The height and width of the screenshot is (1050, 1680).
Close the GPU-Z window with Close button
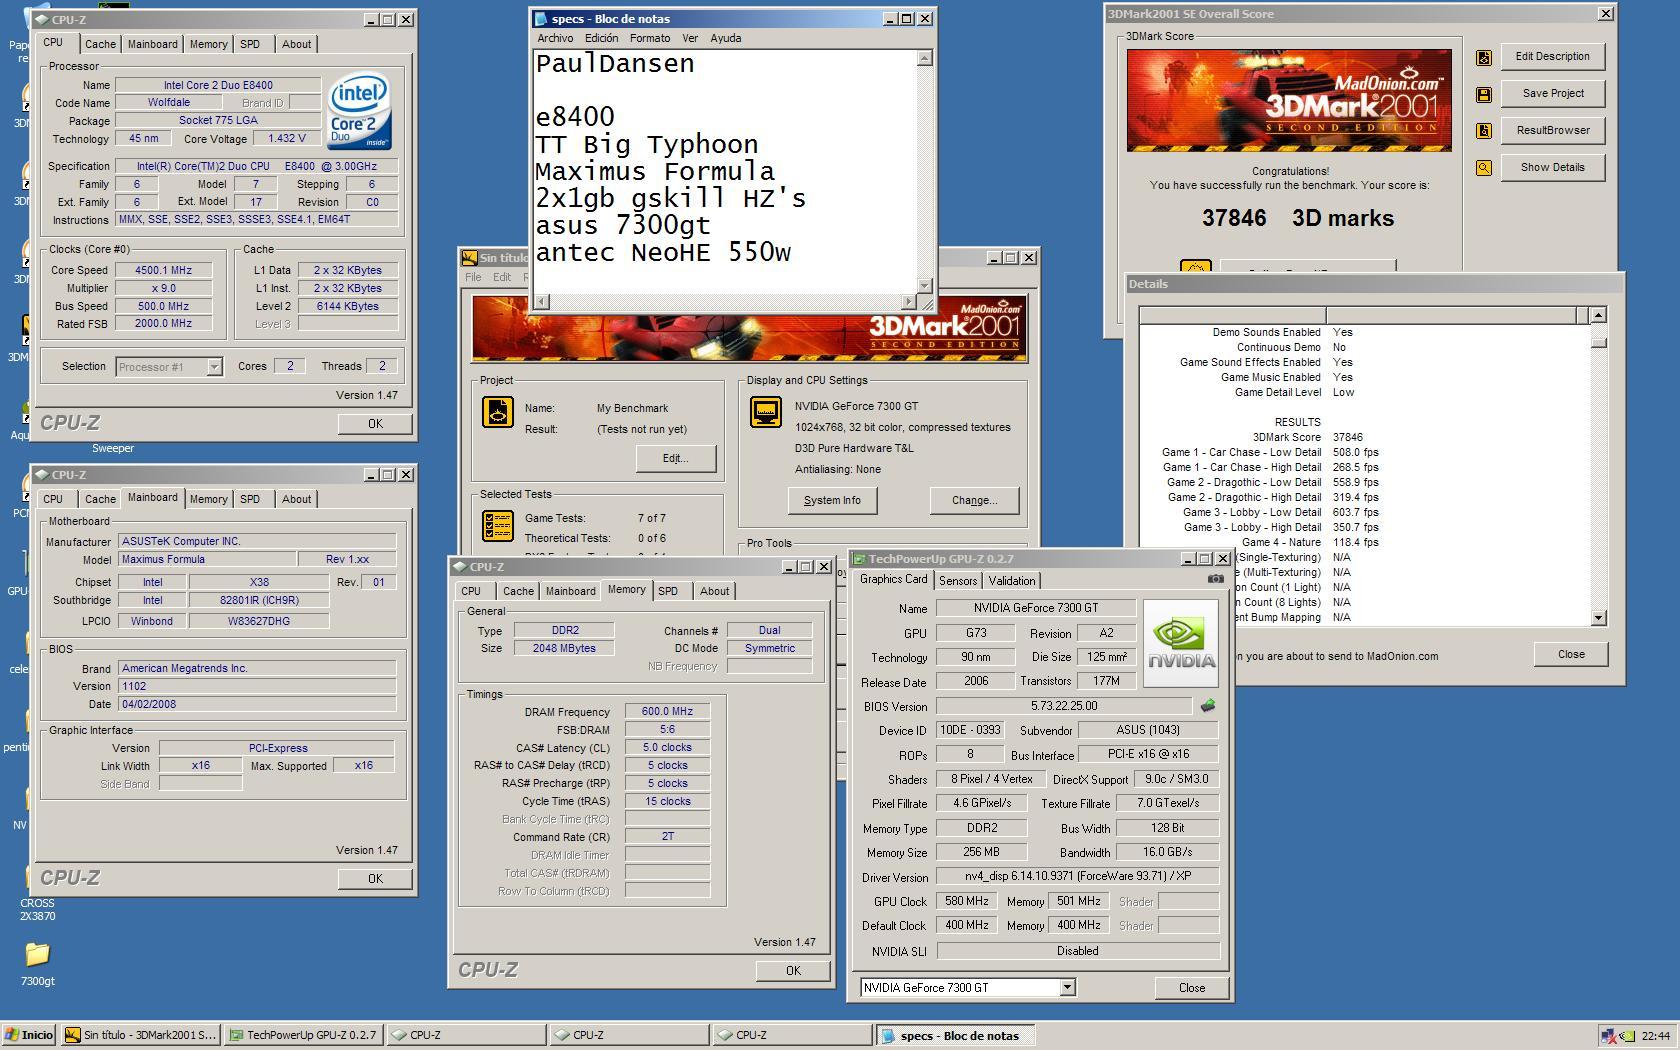[x=1192, y=987]
